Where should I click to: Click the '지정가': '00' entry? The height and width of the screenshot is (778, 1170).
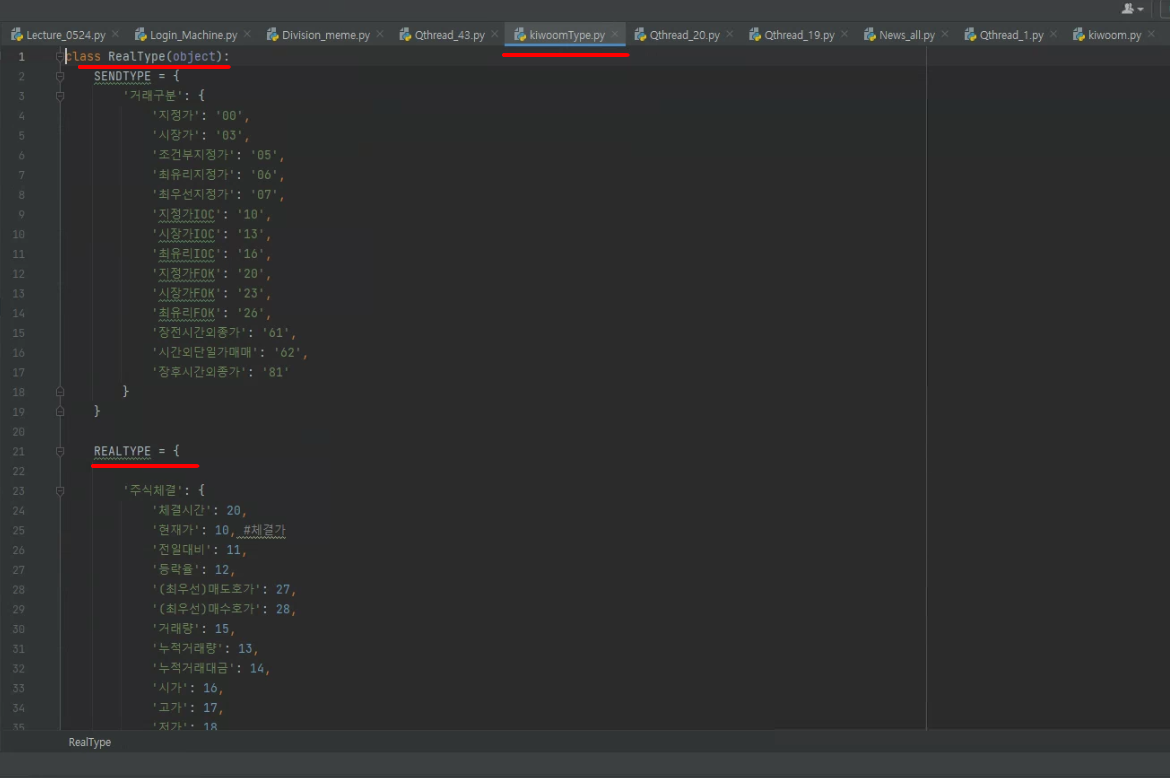(200, 116)
